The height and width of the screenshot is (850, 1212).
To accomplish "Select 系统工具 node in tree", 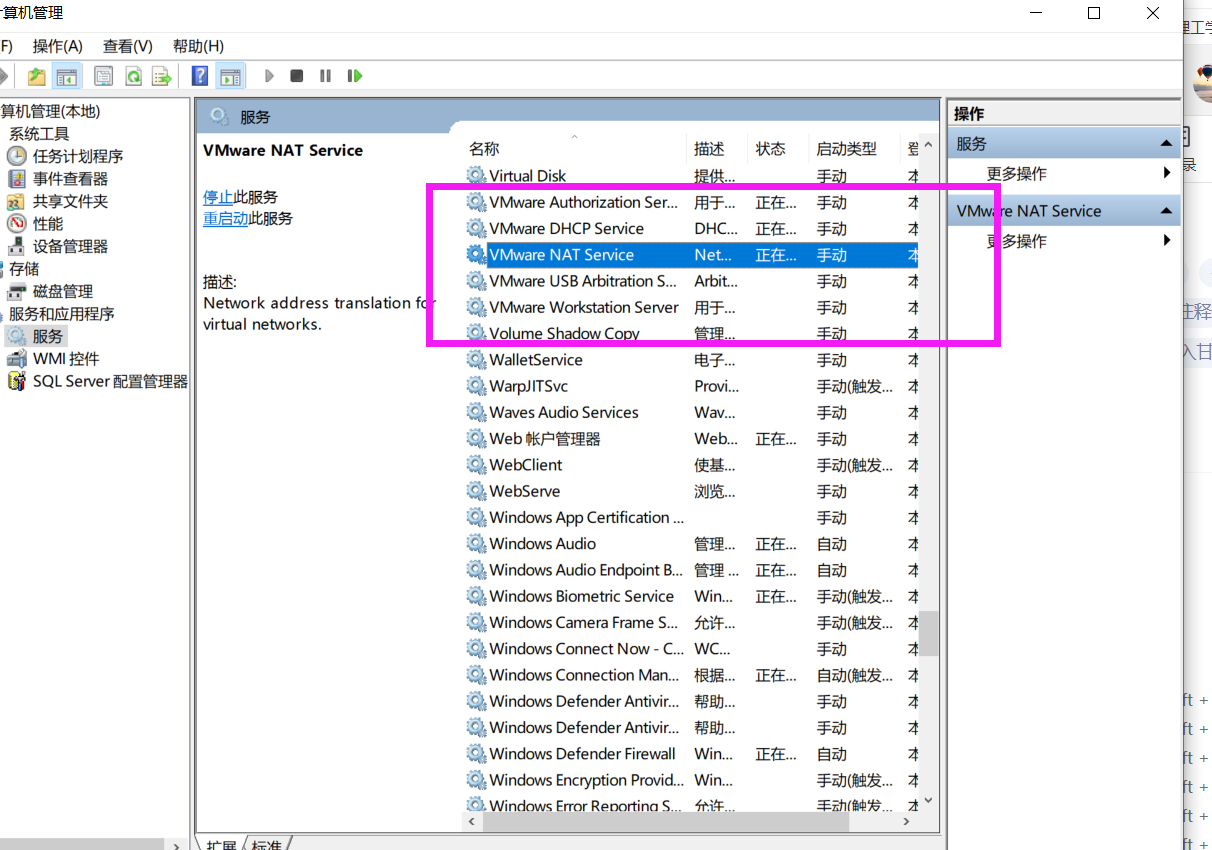I will [x=39, y=134].
